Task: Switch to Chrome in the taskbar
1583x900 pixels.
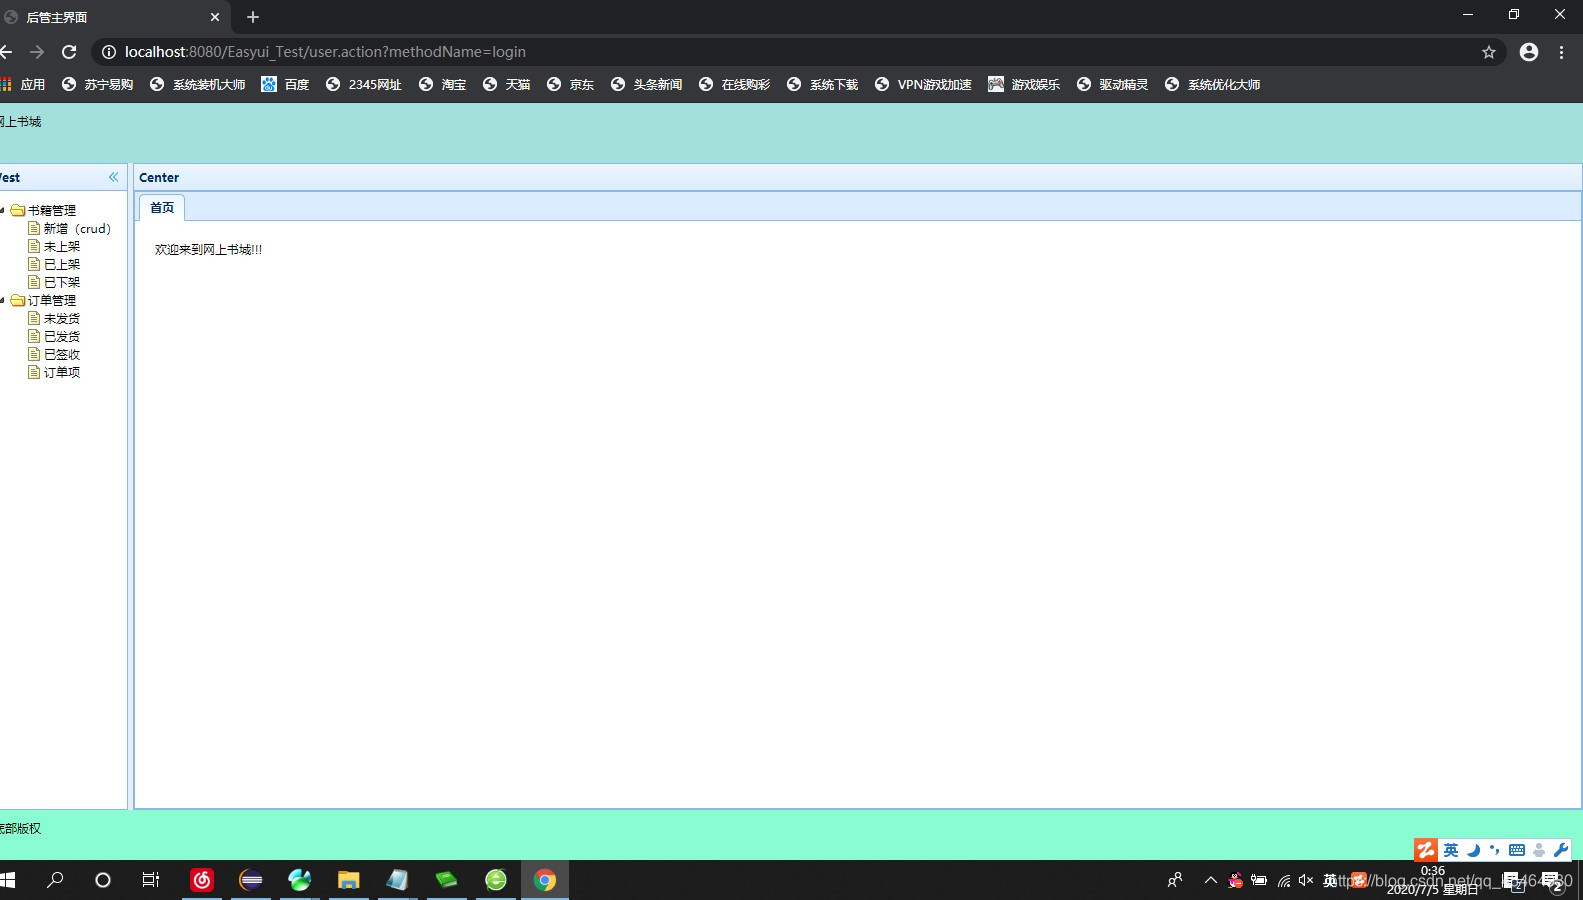Action: click(545, 880)
